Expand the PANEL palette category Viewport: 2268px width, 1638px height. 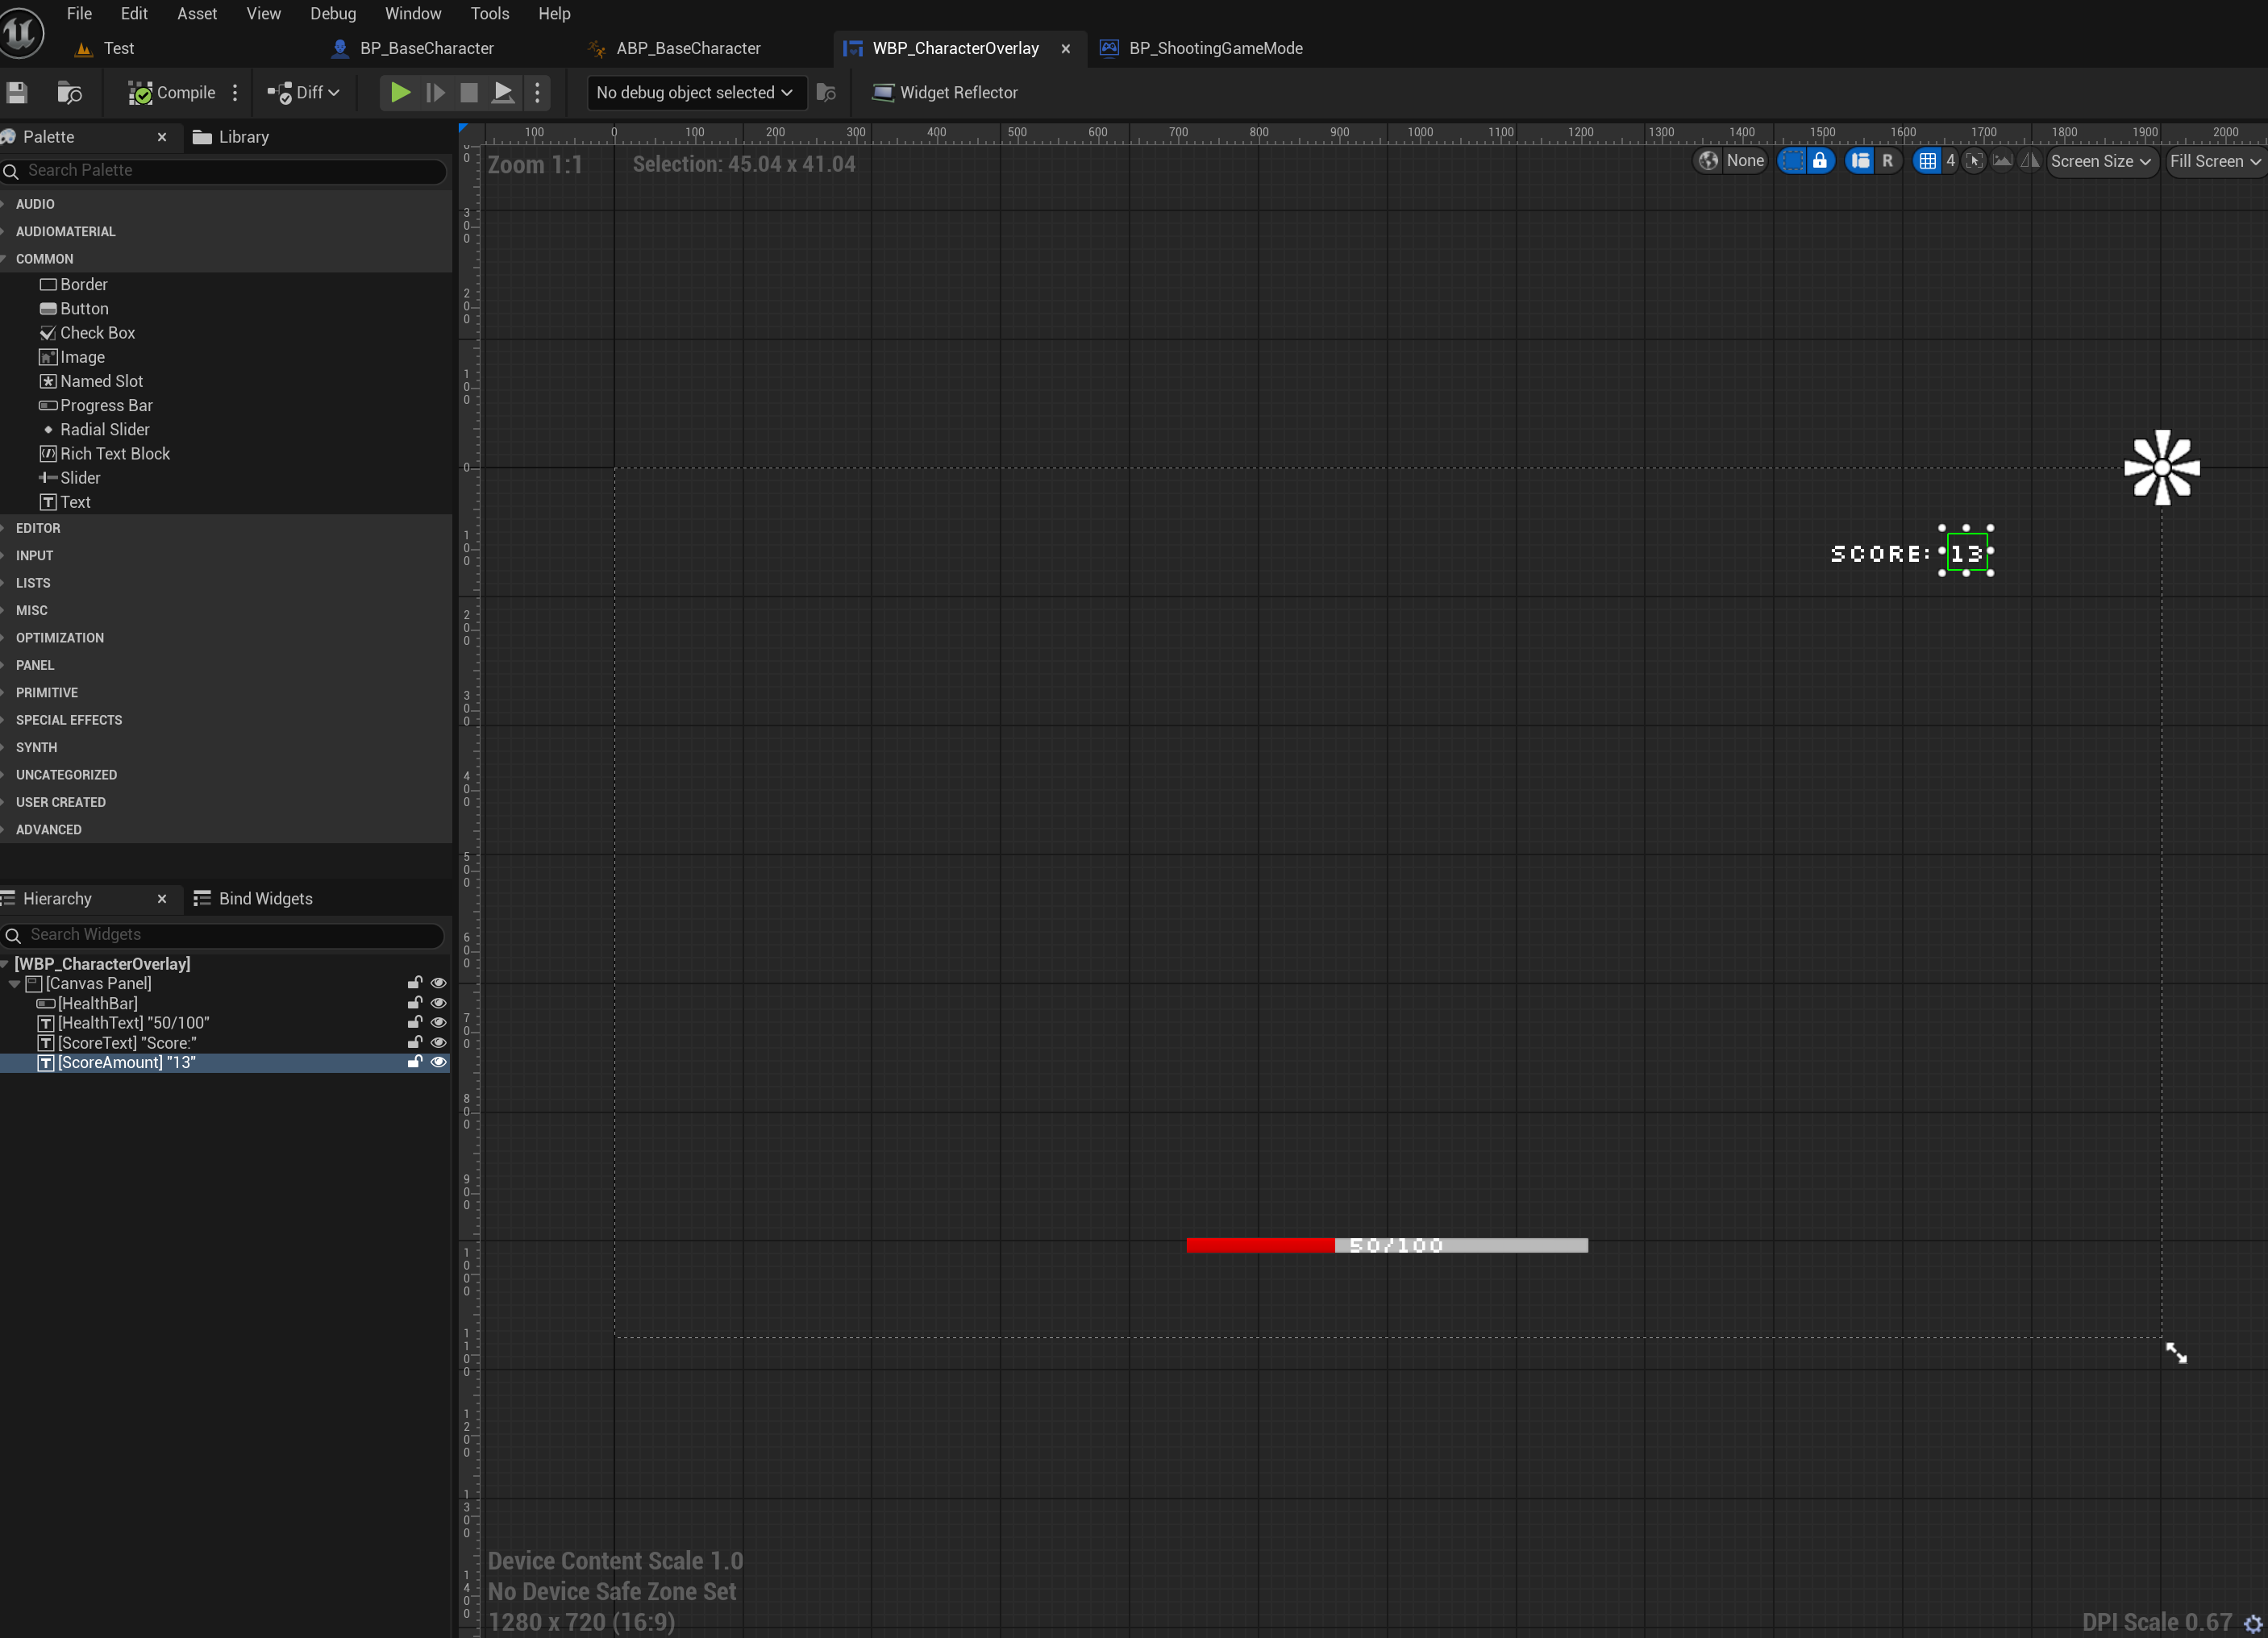click(35, 665)
